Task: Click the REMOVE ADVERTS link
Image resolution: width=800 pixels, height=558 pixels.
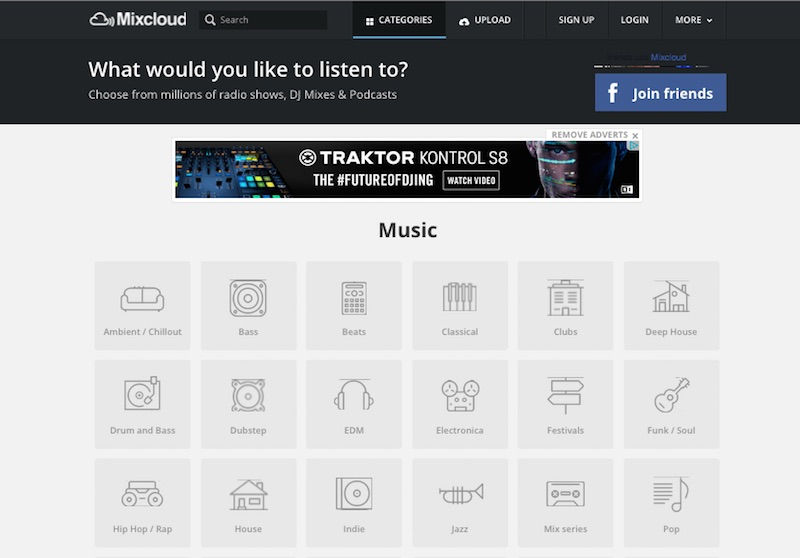Action: (x=590, y=135)
